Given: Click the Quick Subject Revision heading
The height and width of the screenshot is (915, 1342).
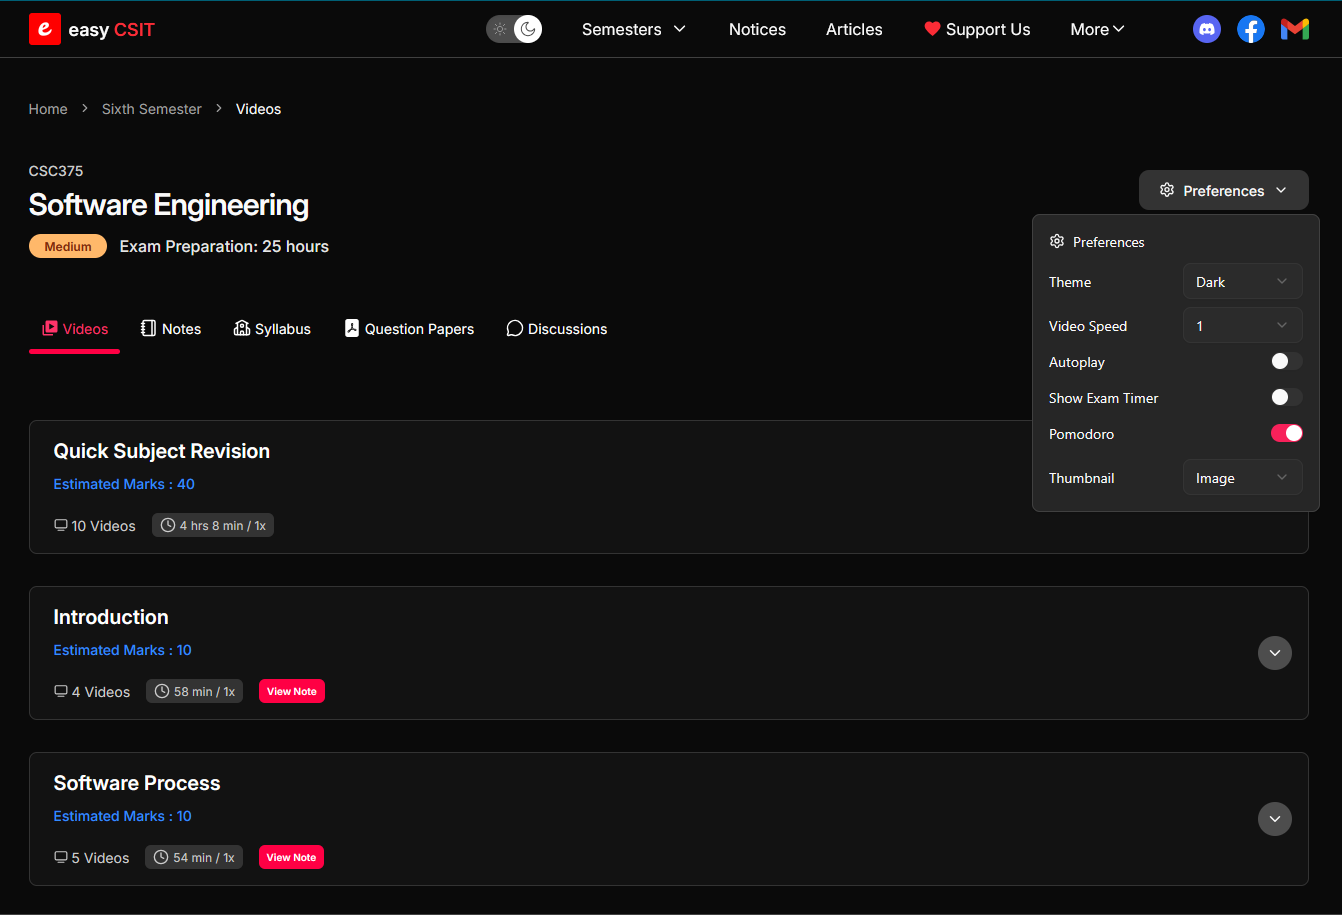Looking at the screenshot, I should click(162, 451).
